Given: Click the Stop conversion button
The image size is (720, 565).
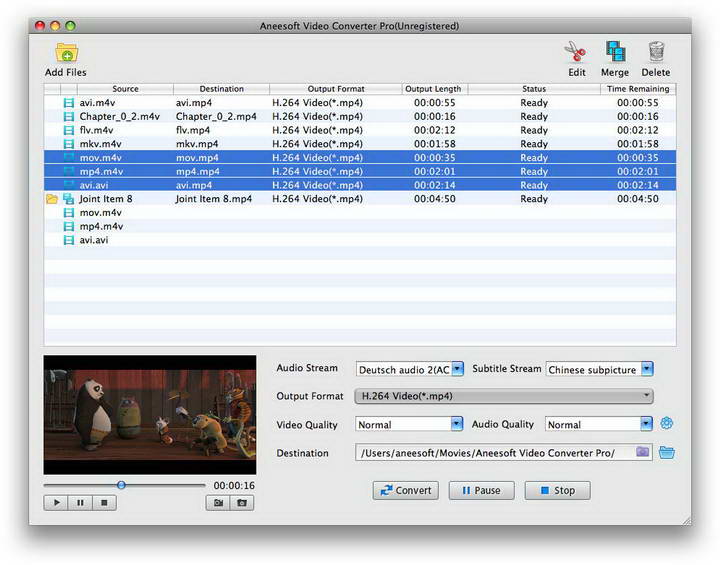Looking at the screenshot, I should (557, 490).
